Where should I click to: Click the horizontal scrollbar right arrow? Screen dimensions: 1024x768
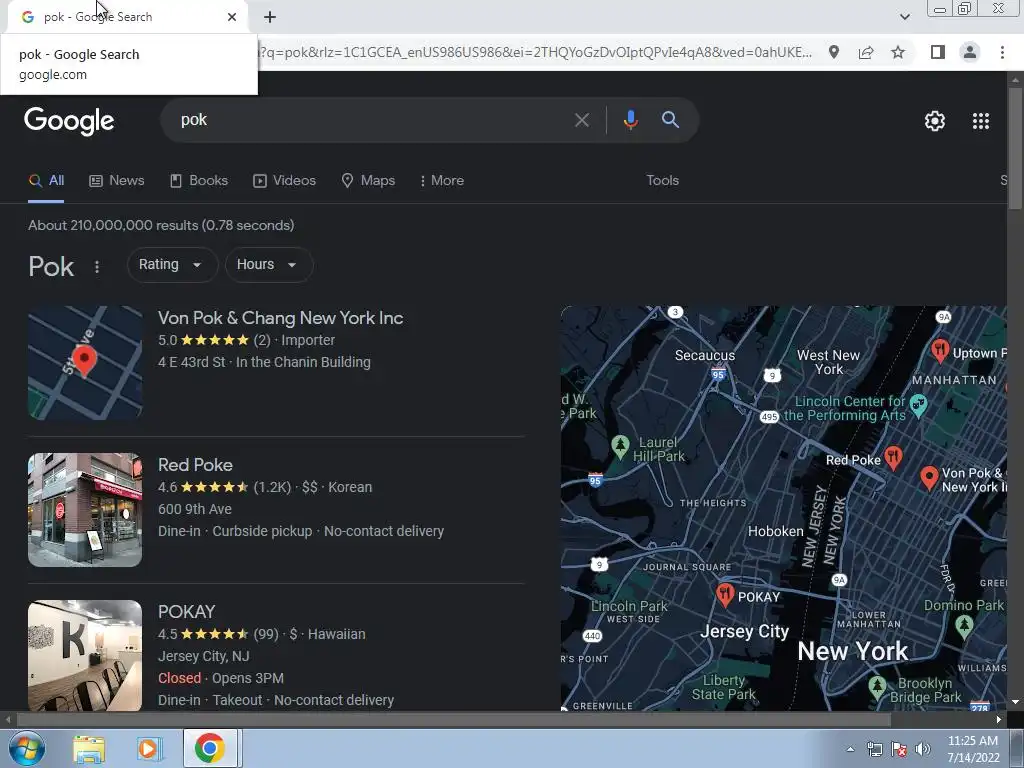[x=999, y=720]
